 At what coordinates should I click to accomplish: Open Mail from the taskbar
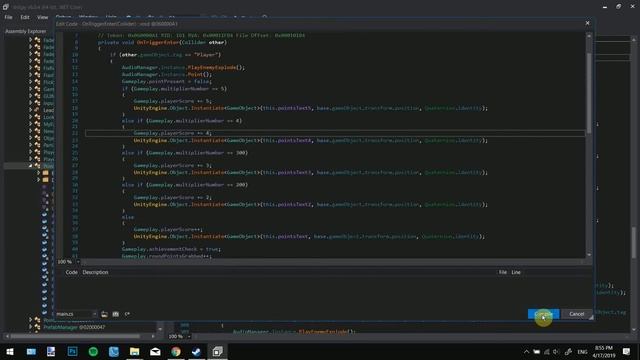[155, 351]
